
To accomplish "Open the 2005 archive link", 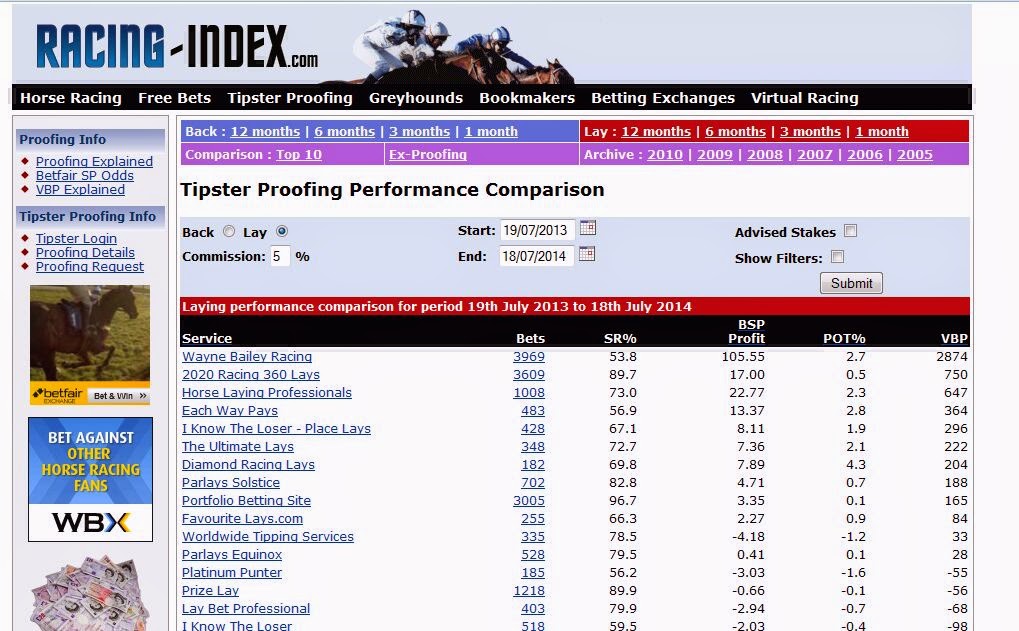I will click(915, 155).
